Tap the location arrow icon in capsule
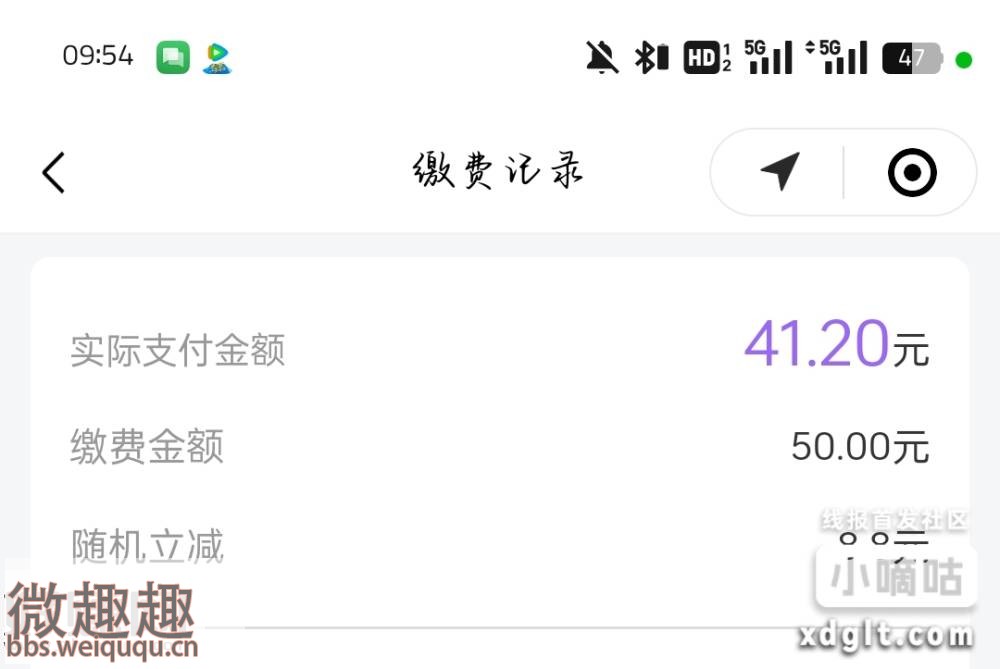 point(780,170)
